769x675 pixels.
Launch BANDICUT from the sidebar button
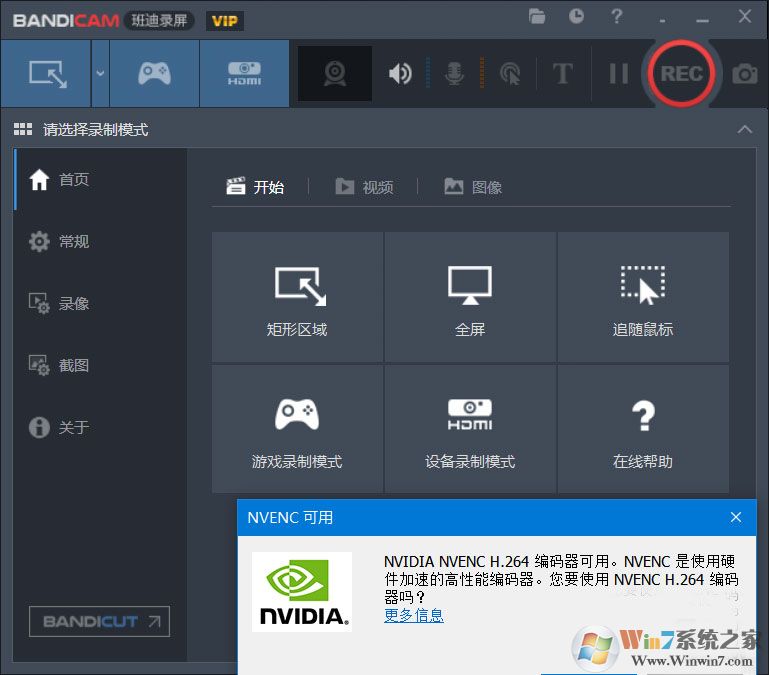[x=100, y=622]
